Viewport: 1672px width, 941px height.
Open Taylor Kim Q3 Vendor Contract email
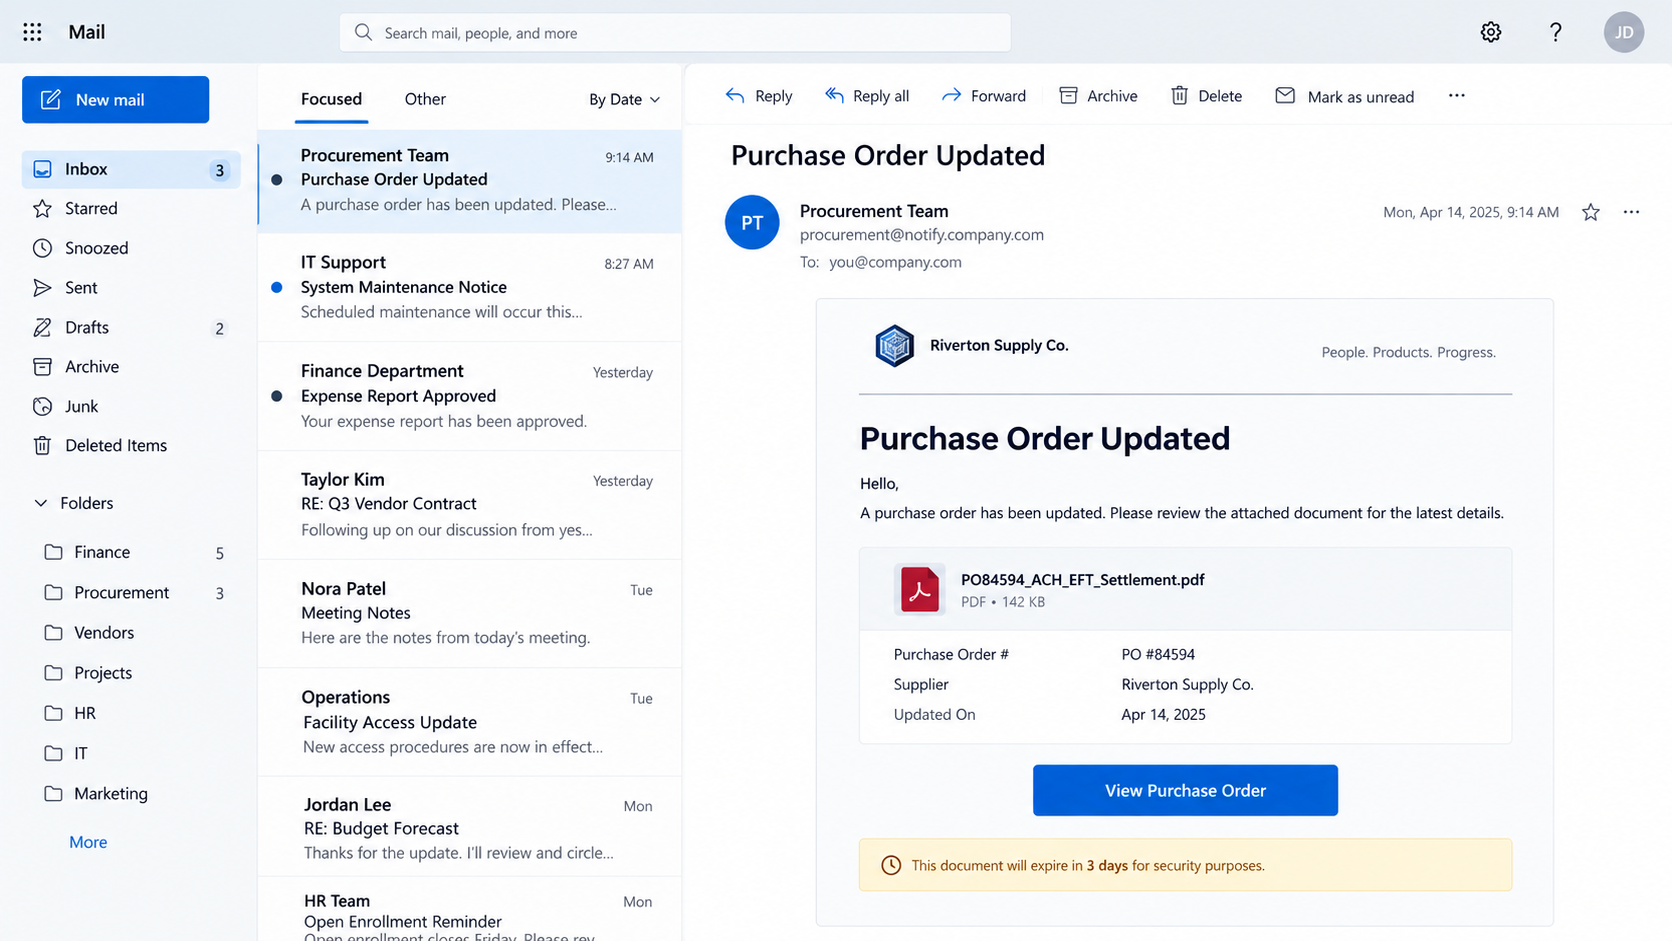tap(470, 504)
